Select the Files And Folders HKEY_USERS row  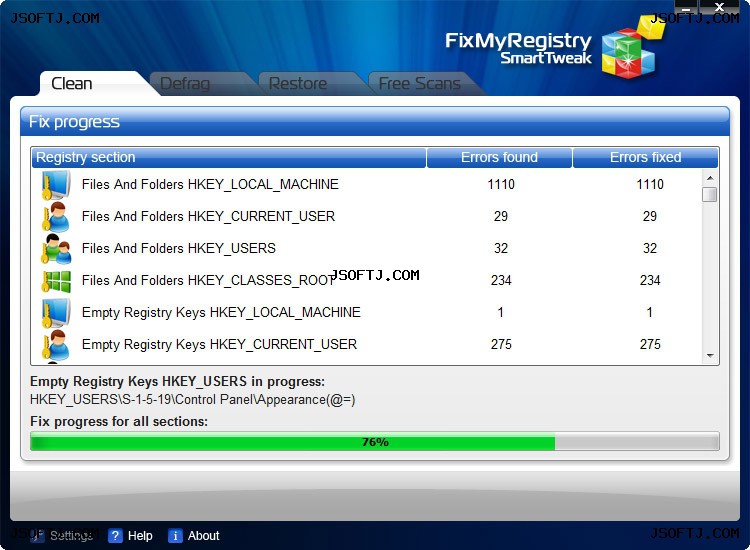coord(367,249)
